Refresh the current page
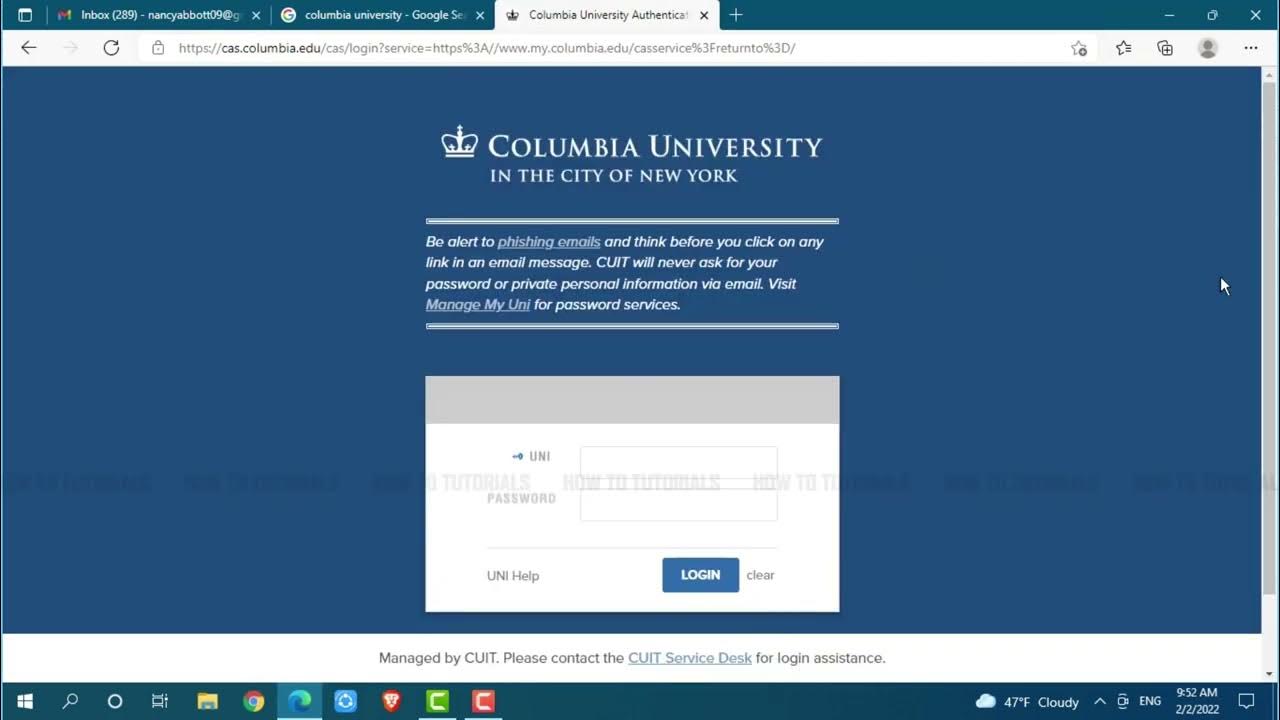 (x=111, y=48)
